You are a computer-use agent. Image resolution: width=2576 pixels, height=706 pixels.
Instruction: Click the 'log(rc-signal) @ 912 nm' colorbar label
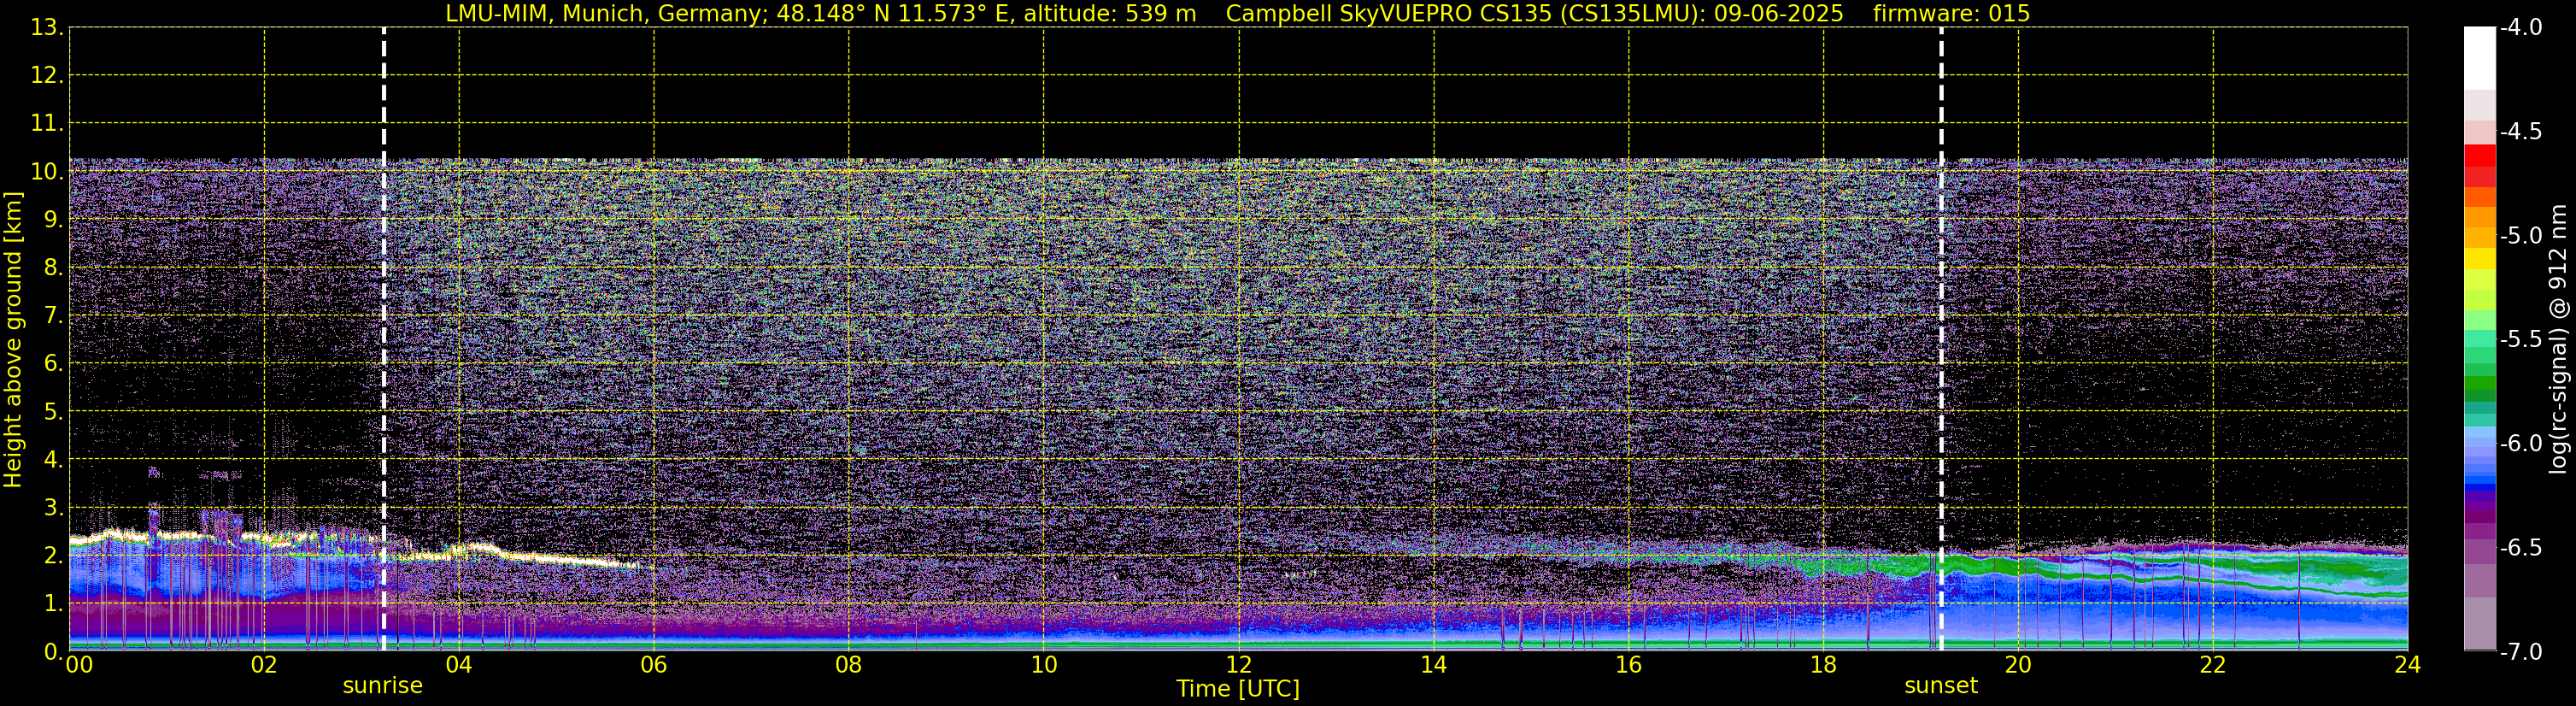point(2558,339)
